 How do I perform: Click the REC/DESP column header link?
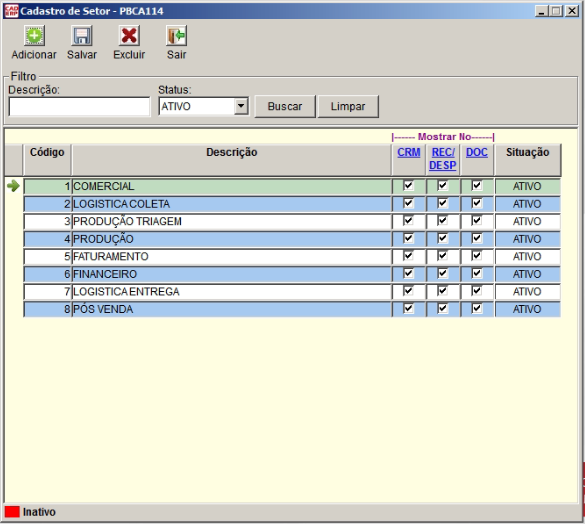coord(443,159)
